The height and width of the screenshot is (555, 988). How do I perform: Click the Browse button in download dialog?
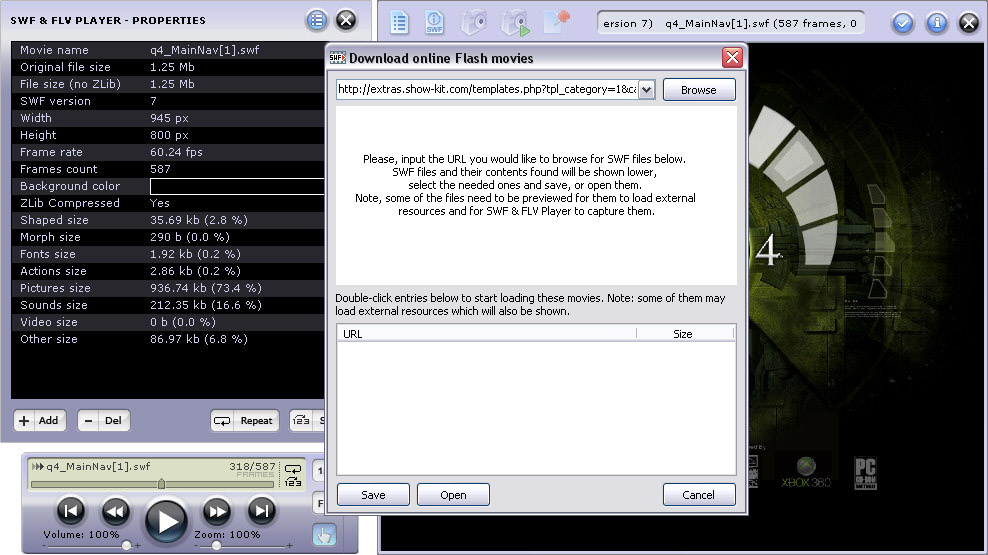(699, 89)
